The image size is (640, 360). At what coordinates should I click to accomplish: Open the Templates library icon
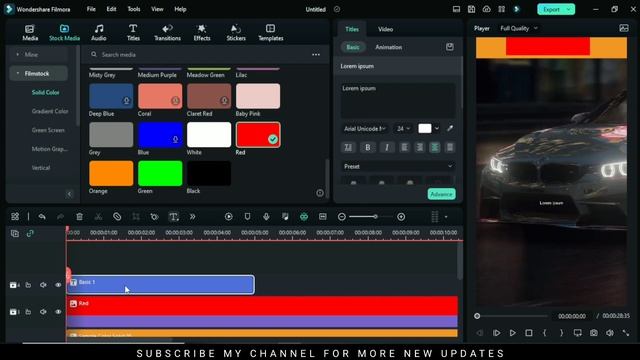click(x=271, y=32)
